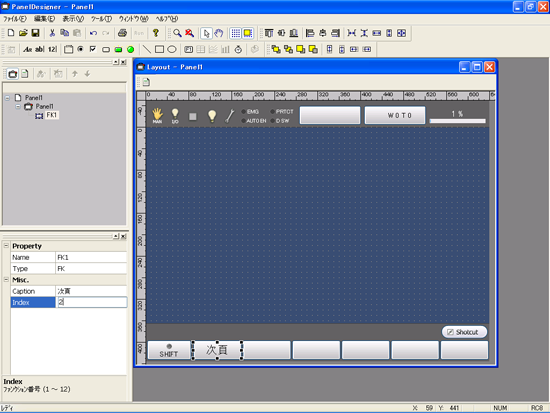The width and height of the screenshot is (550, 413).
Task: Choose the ellipse drawing tool
Action: [x=172, y=49]
